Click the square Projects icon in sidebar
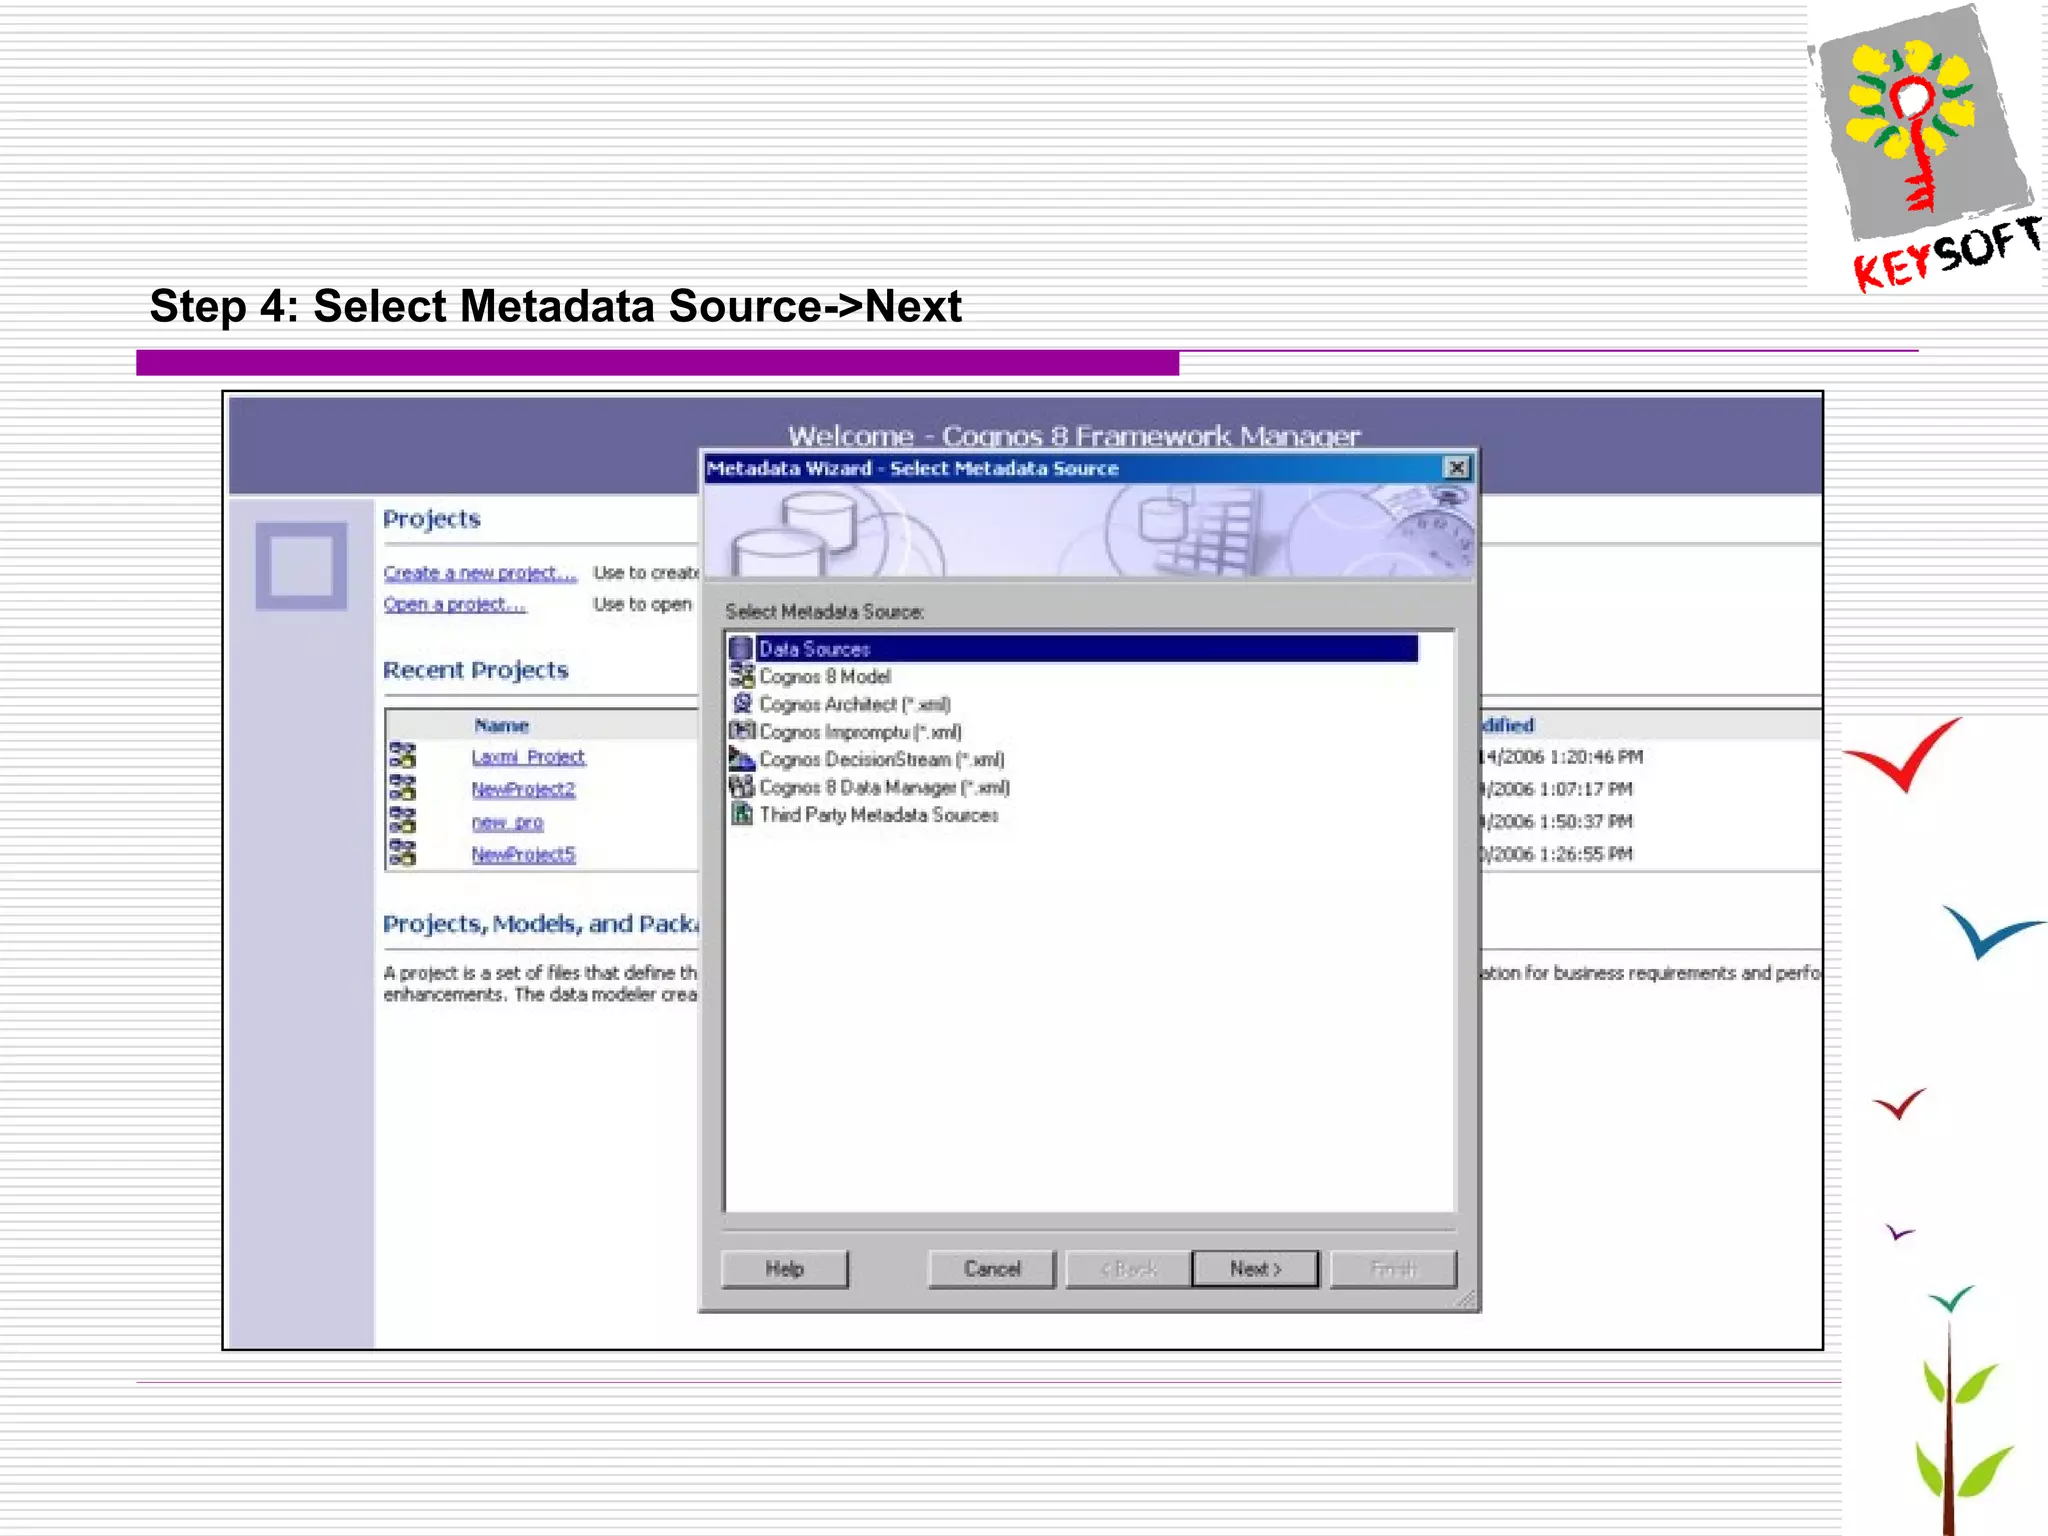 pyautogui.click(x=301, y=565)
